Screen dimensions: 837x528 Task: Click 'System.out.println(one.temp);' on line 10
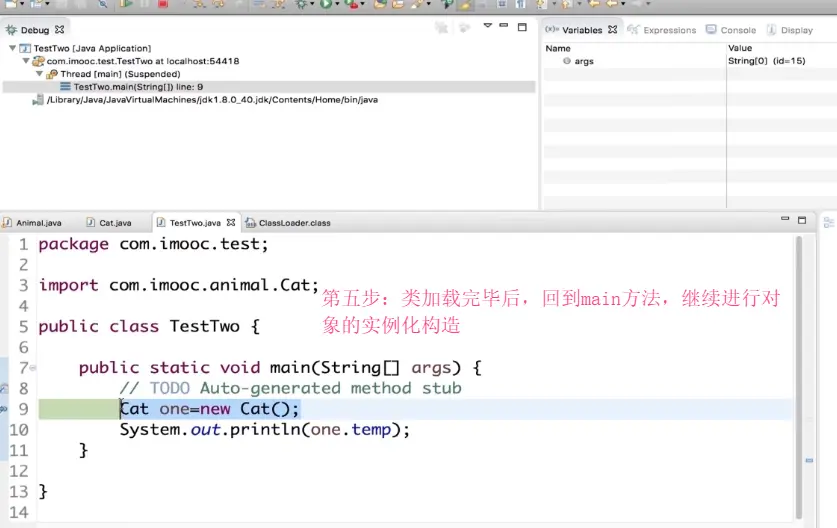pyautogui.click(x=265, y=429)
